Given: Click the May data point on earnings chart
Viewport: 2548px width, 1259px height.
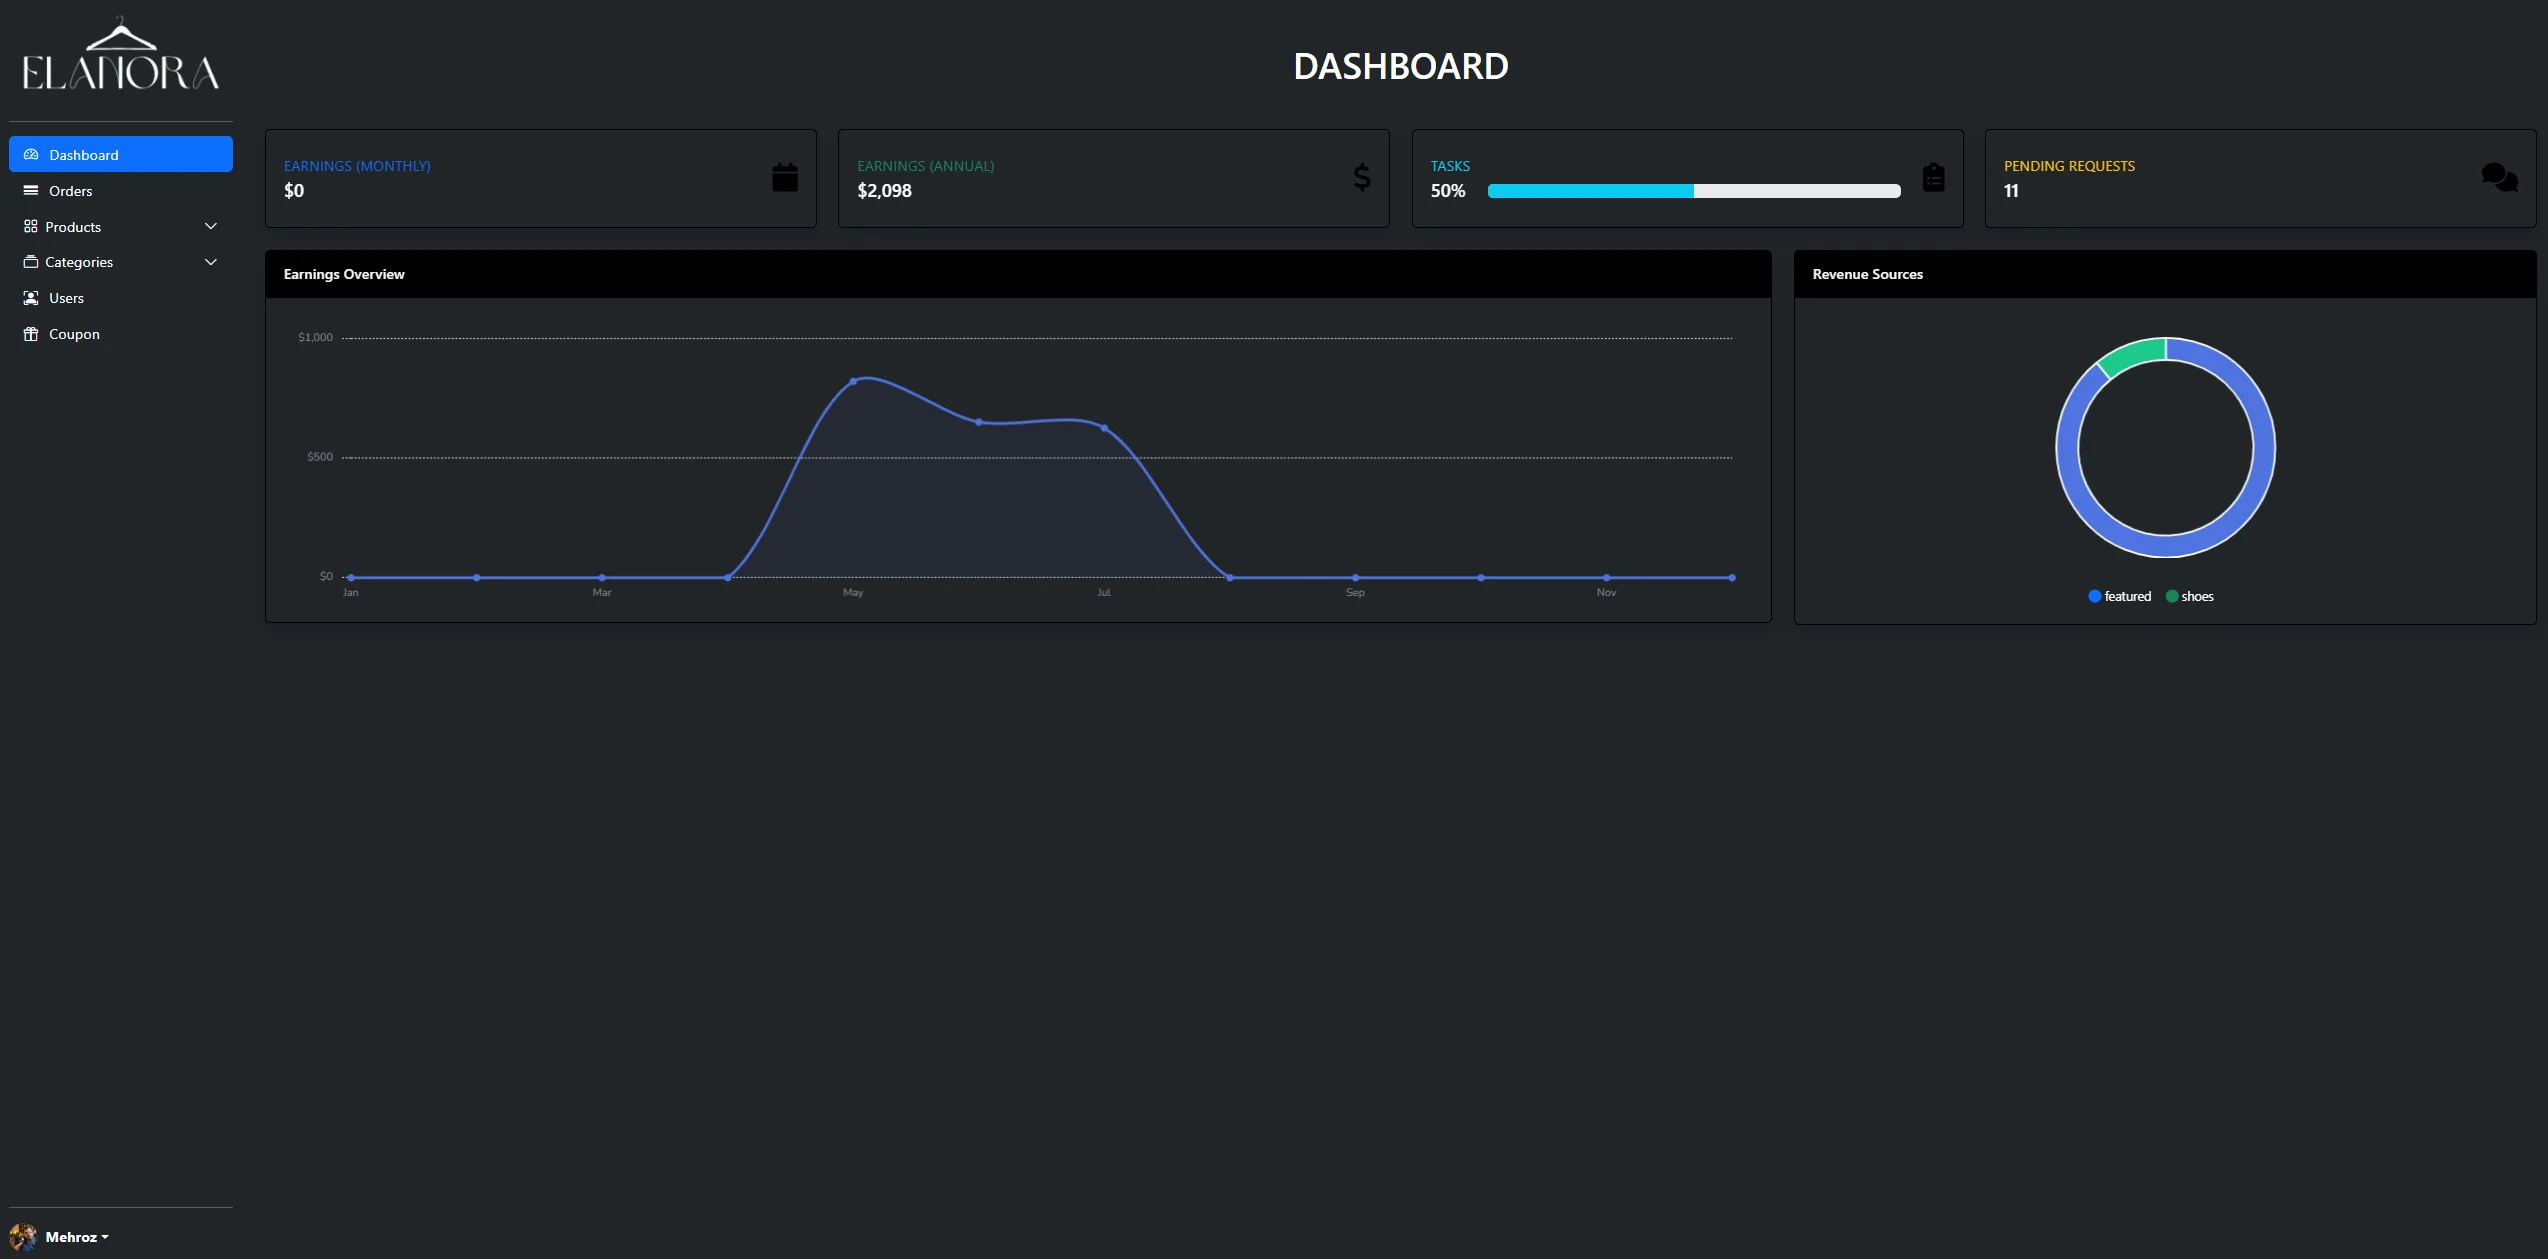Looking at the screenshot, I should 853,382.
